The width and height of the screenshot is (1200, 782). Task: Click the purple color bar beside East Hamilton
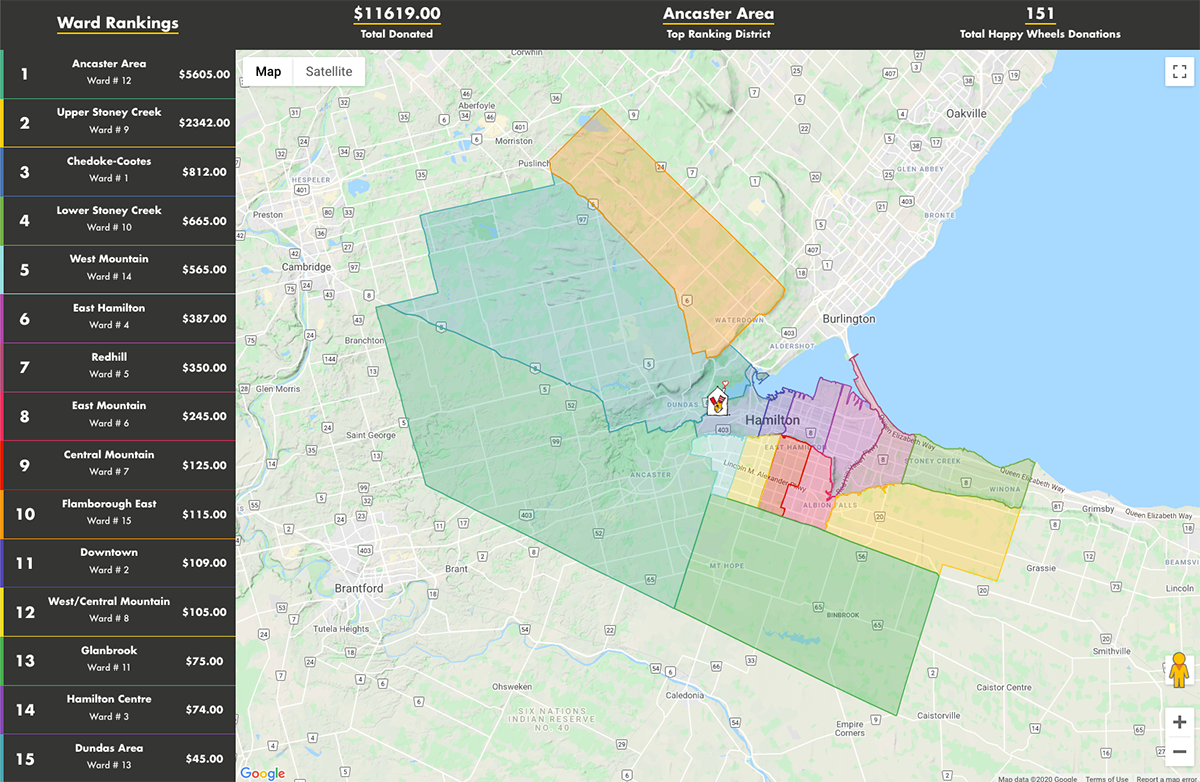pos(4,318)
